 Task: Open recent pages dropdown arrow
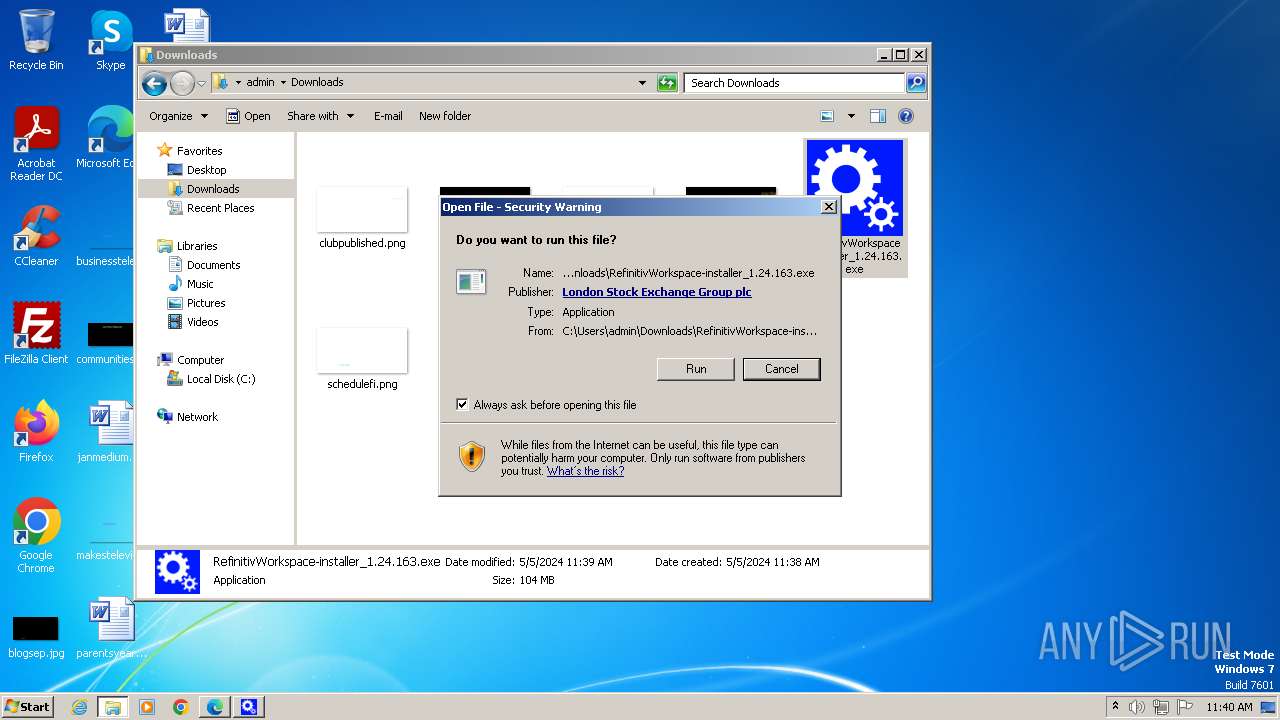click(x=201, y=83)
